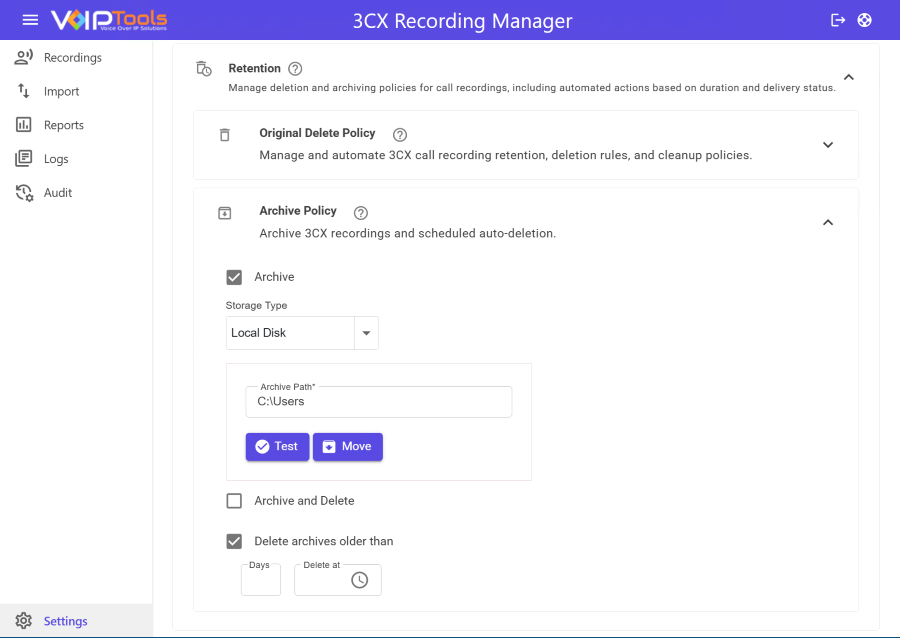Go to Recordings in sidebar
This screenshot has width=900, height=638.
click(x=72, y=58)
